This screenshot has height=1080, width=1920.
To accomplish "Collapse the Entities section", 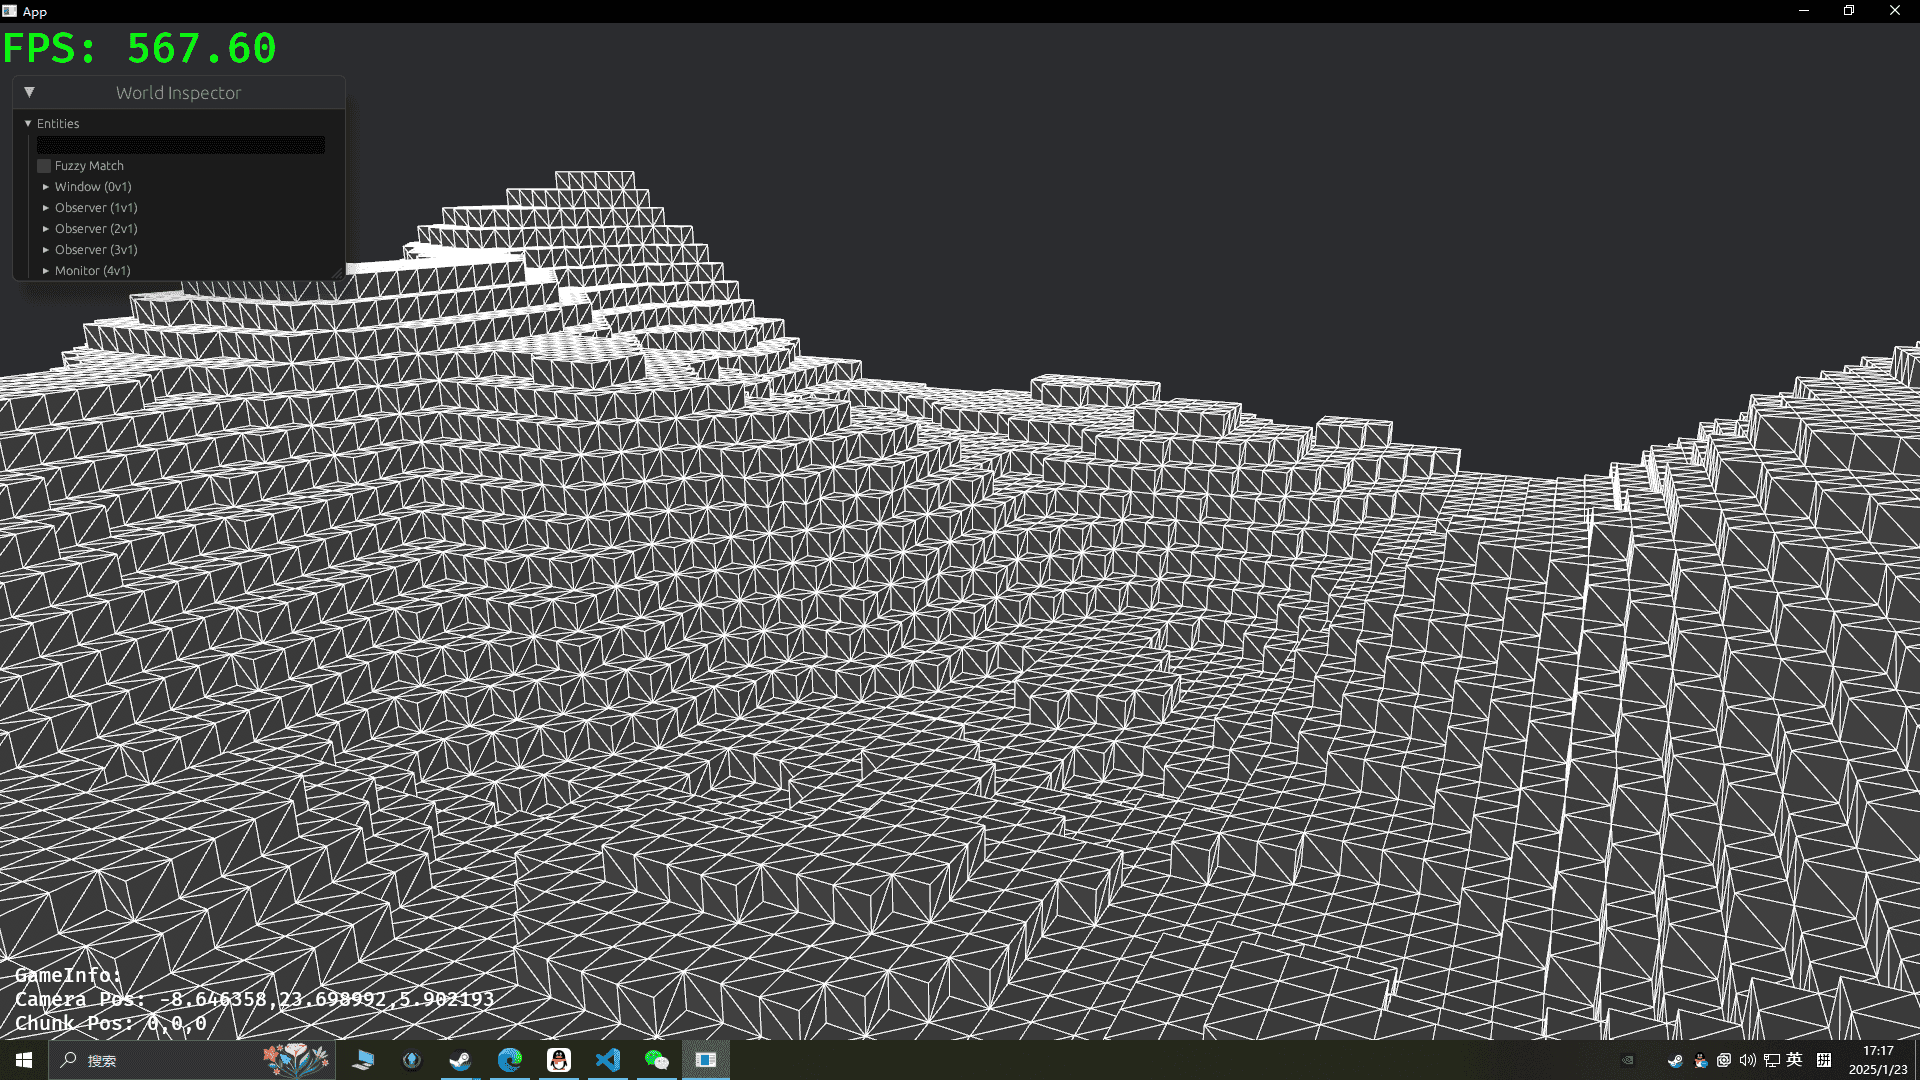I will point(28,123).
